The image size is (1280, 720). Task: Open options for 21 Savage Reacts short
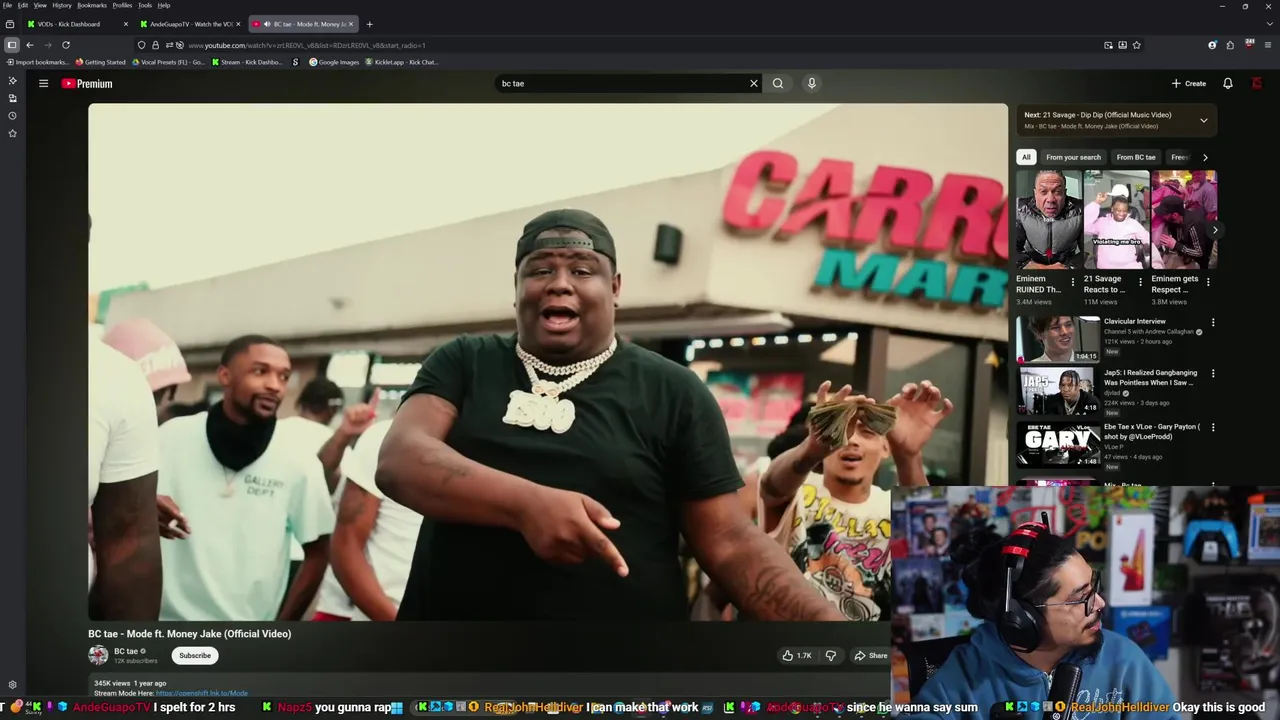pyautogui.click(x=1140, y=282)
